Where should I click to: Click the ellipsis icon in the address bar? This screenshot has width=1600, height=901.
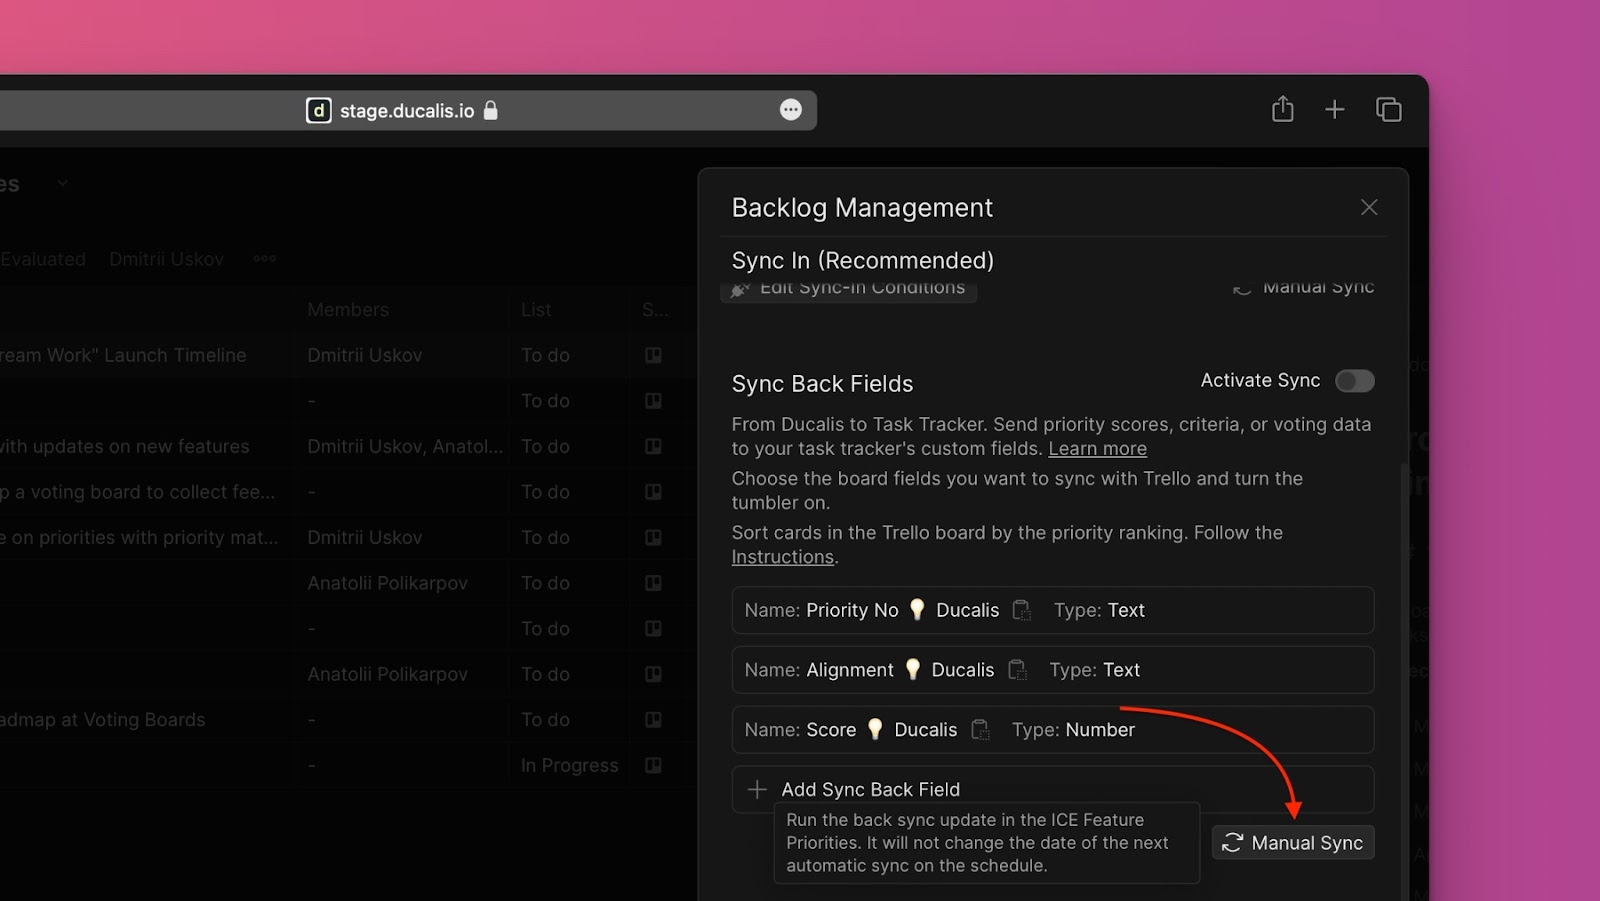[x=790, y=110]
